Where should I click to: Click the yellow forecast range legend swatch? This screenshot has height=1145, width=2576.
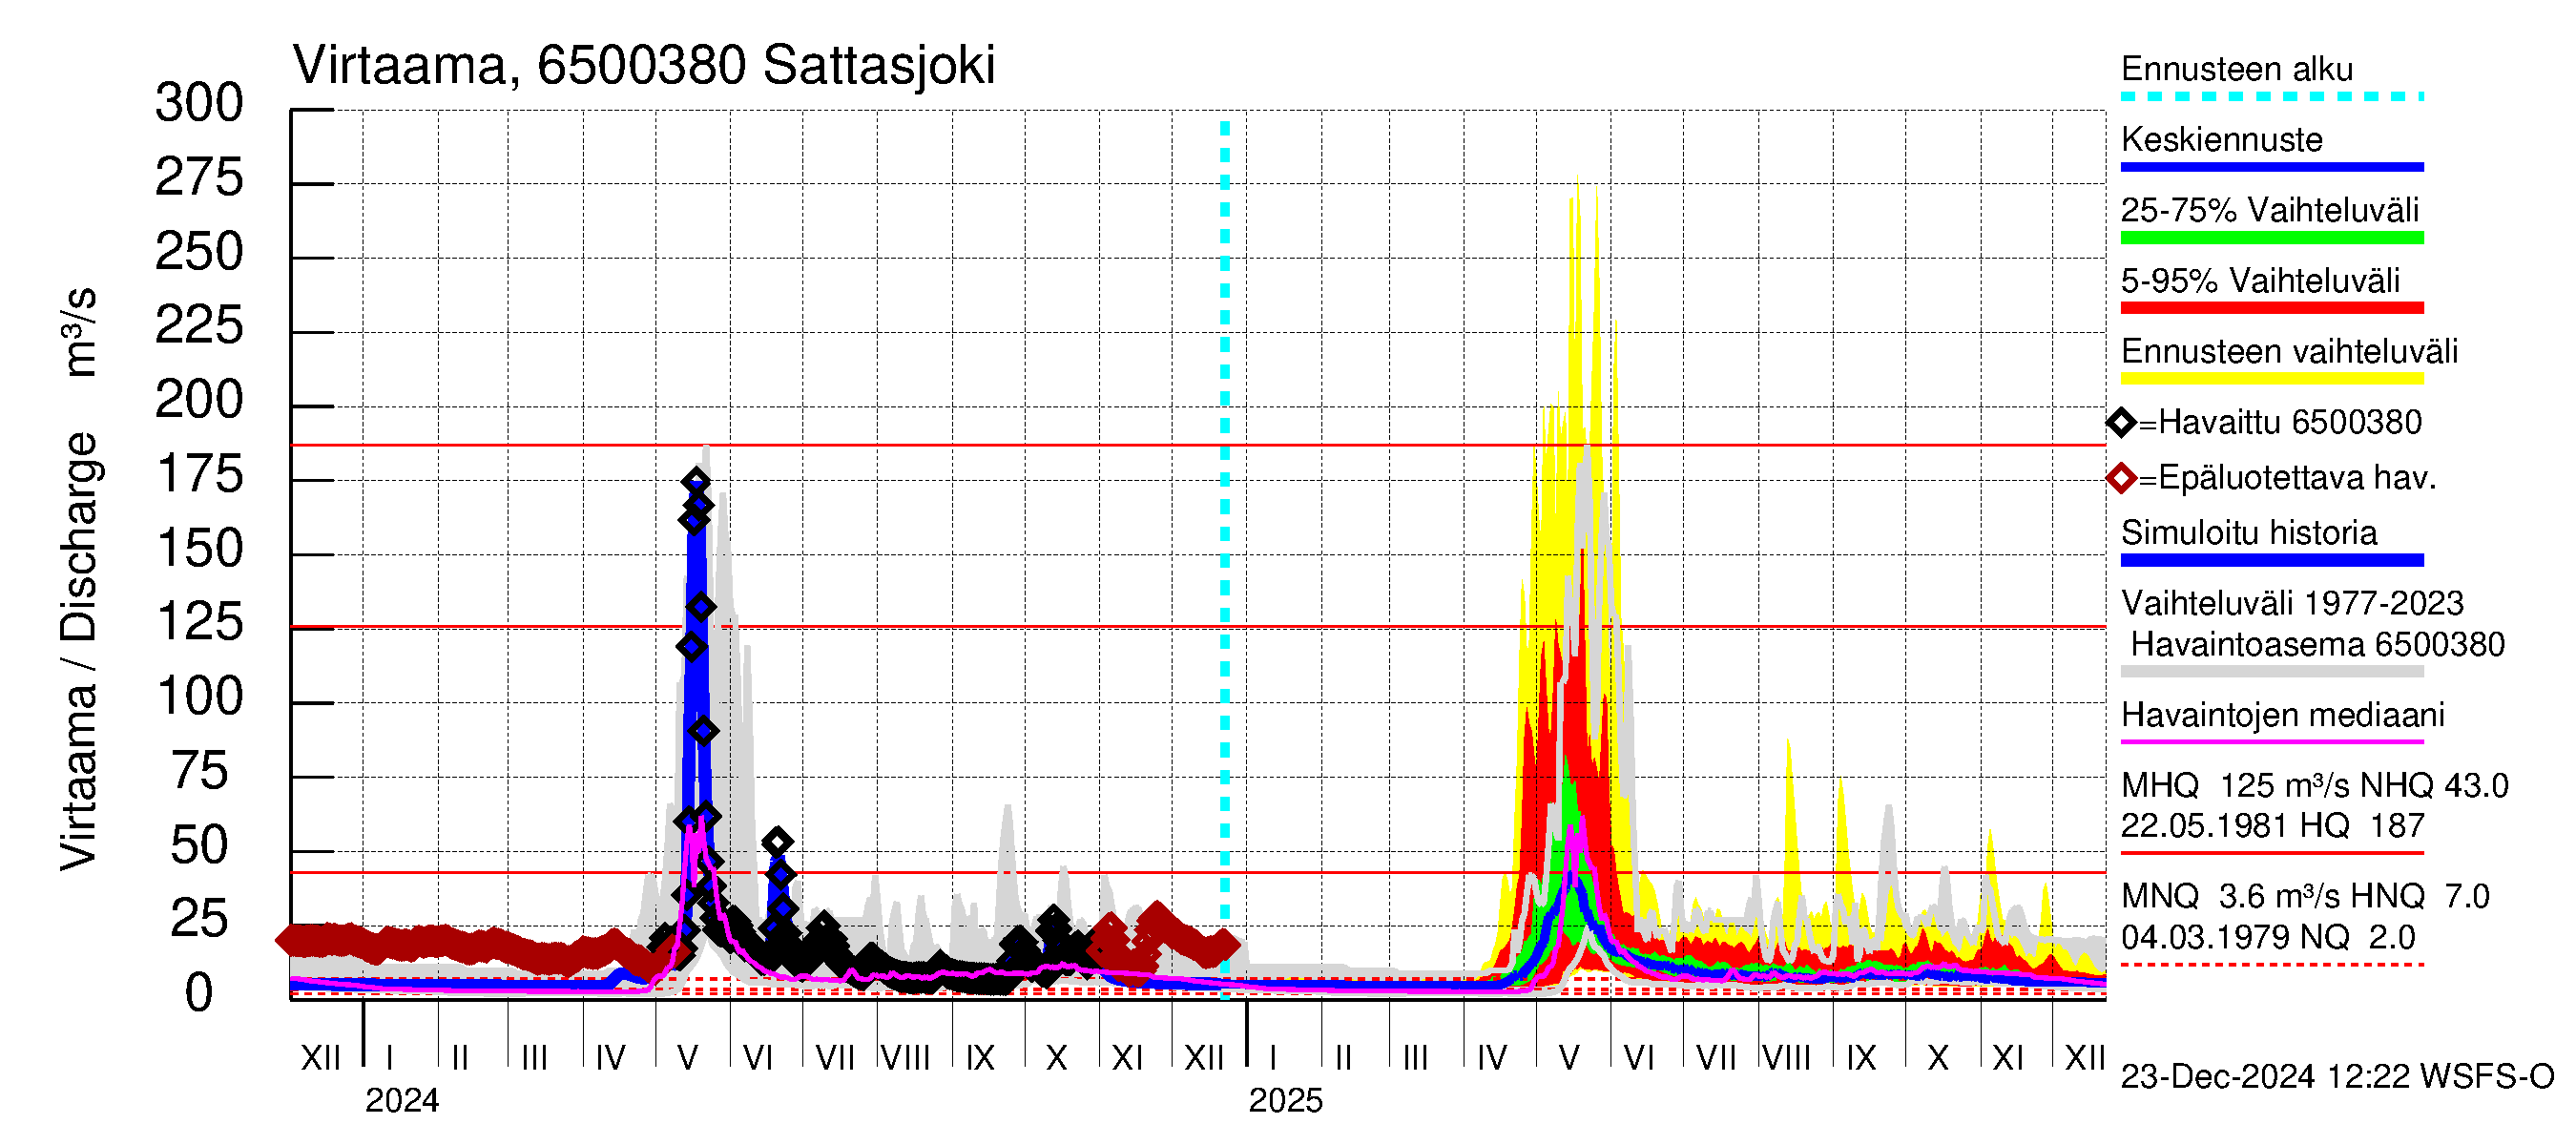(2272, 379)
